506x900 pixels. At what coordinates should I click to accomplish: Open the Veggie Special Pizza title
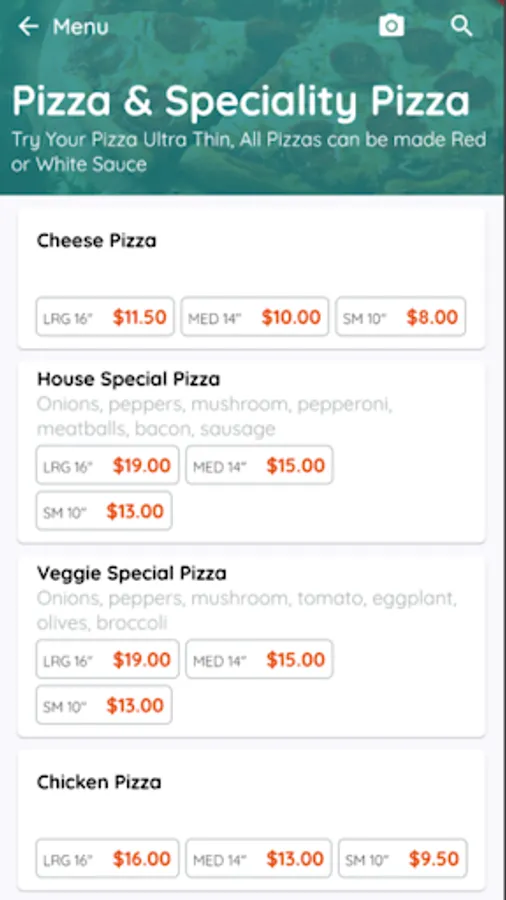pos(132,573)
